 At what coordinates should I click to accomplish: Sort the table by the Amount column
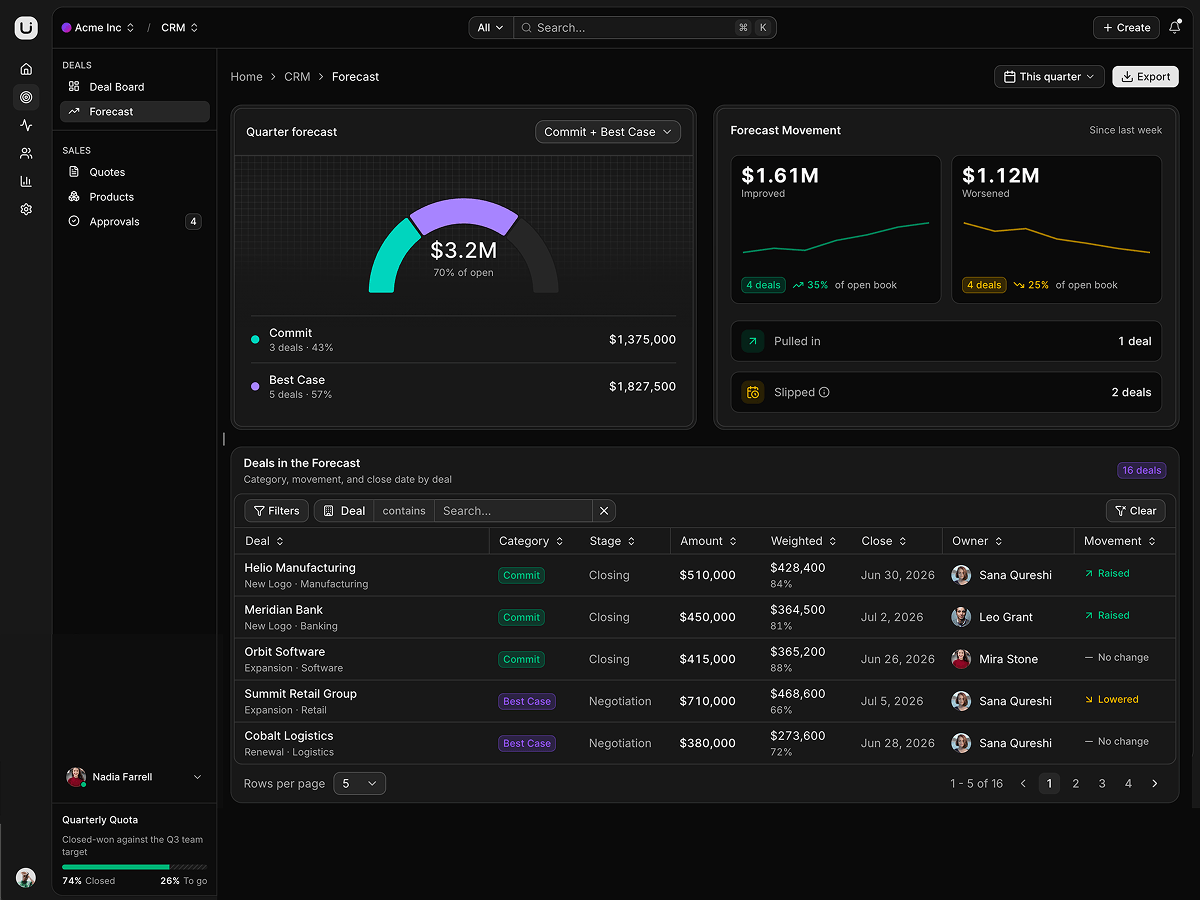click(x=709, y=541)
